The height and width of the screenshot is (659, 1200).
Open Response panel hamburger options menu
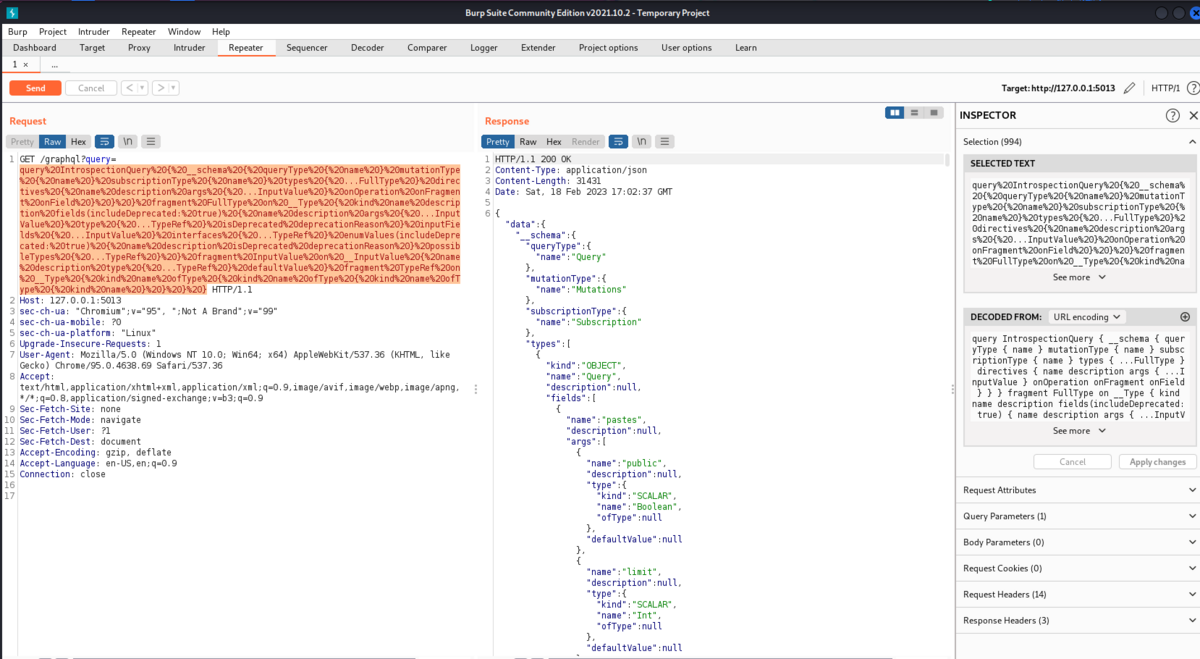click(665, 142)
